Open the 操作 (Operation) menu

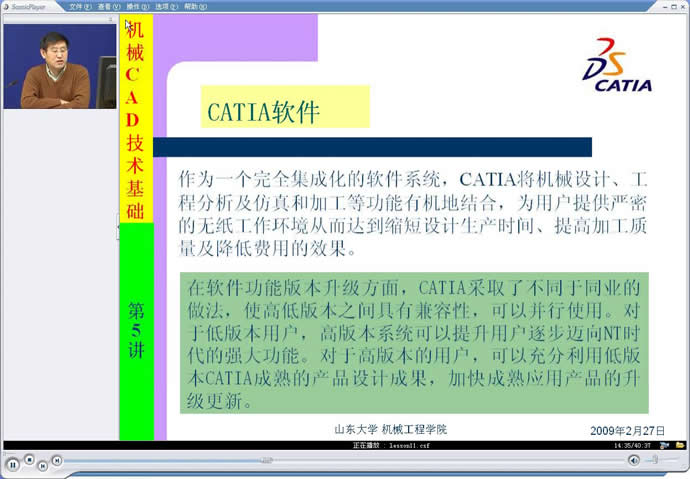tap(138, 7)
